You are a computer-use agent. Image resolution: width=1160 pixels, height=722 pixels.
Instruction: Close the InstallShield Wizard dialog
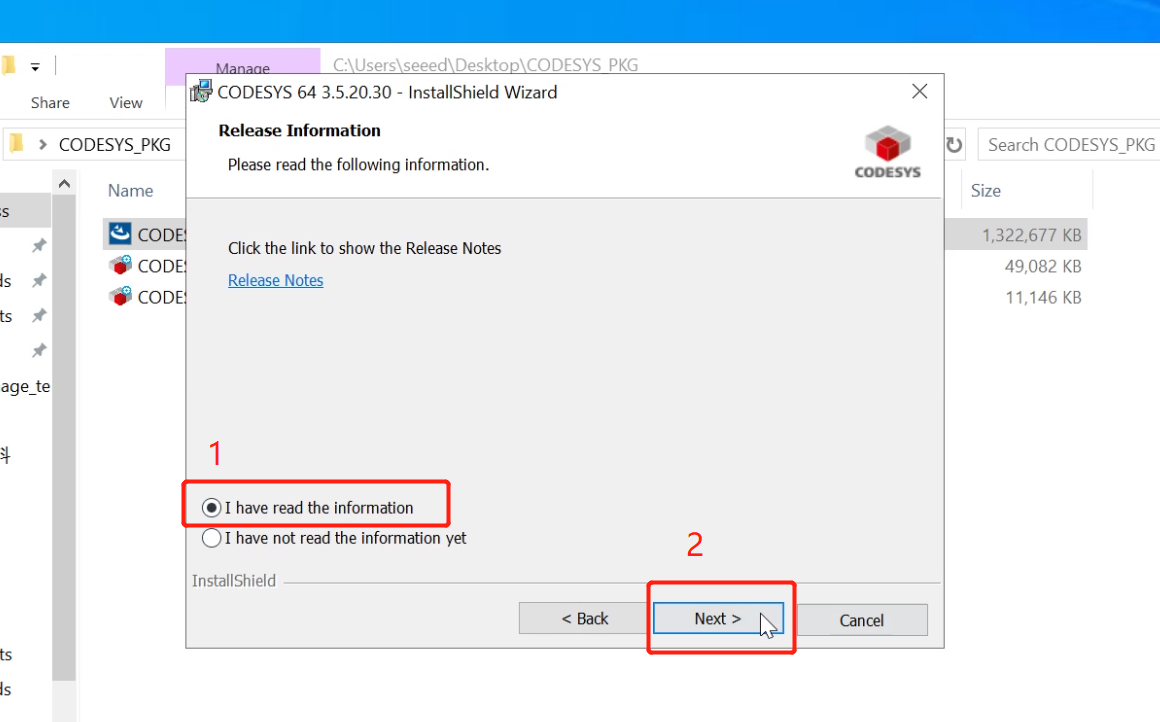[920, 91]
